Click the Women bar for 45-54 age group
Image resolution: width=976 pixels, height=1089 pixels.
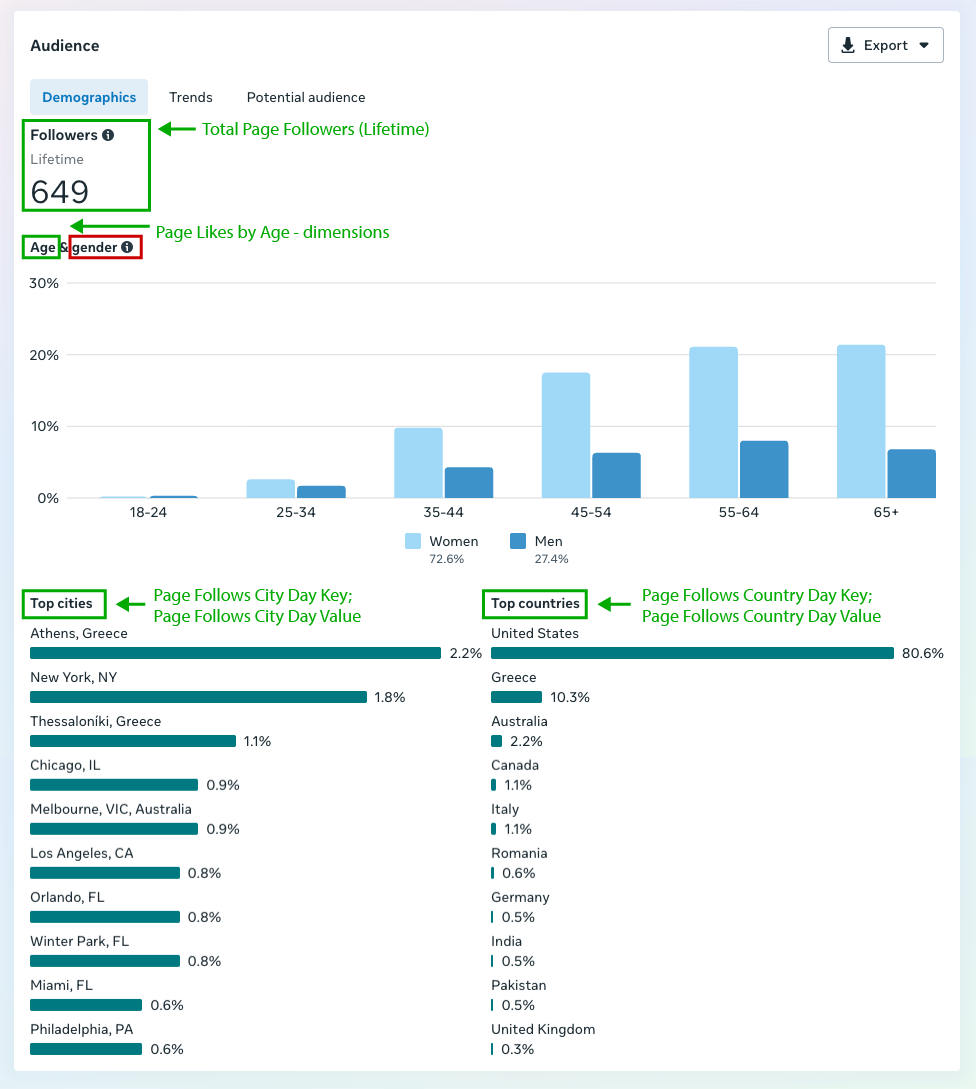pyautogui.click(x=566, y=435)
